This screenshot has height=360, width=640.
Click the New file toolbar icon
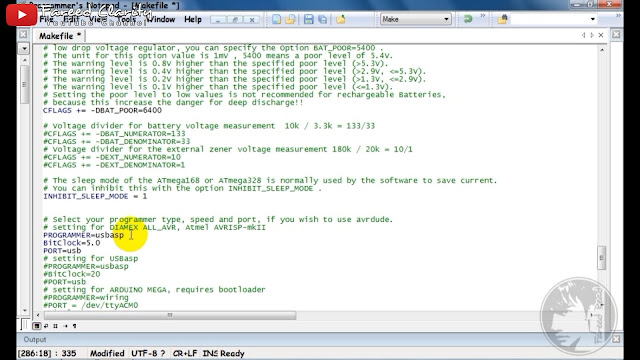point(276,19)
